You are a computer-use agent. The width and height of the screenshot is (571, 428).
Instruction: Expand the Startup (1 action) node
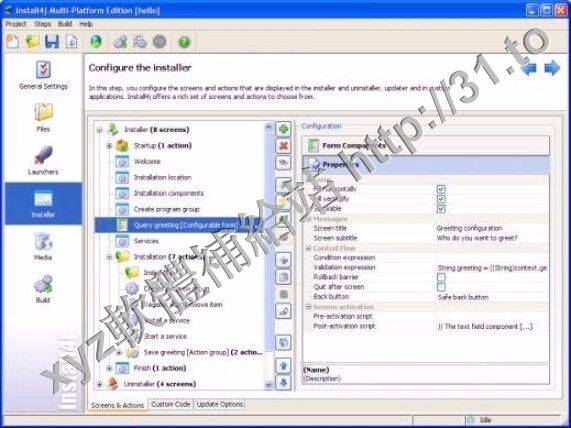point(109,146)
